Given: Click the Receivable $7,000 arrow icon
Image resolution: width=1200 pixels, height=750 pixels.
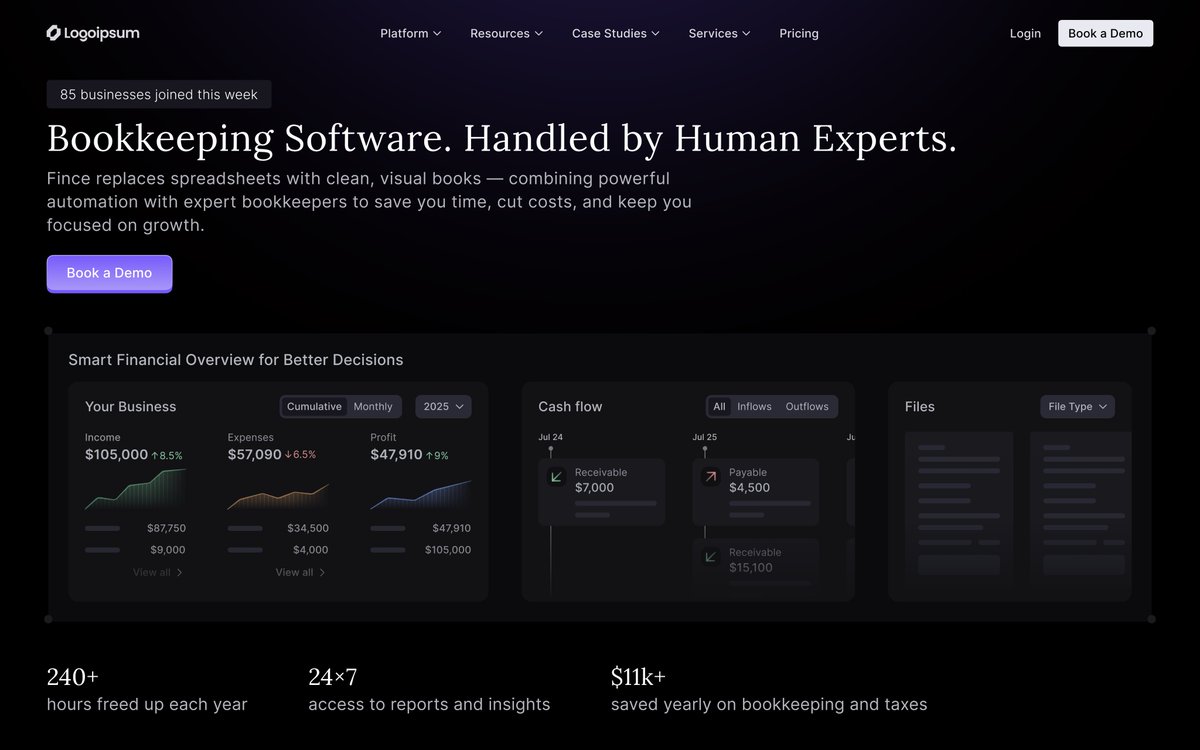Looking at the screenshot, I should point(556,477).
